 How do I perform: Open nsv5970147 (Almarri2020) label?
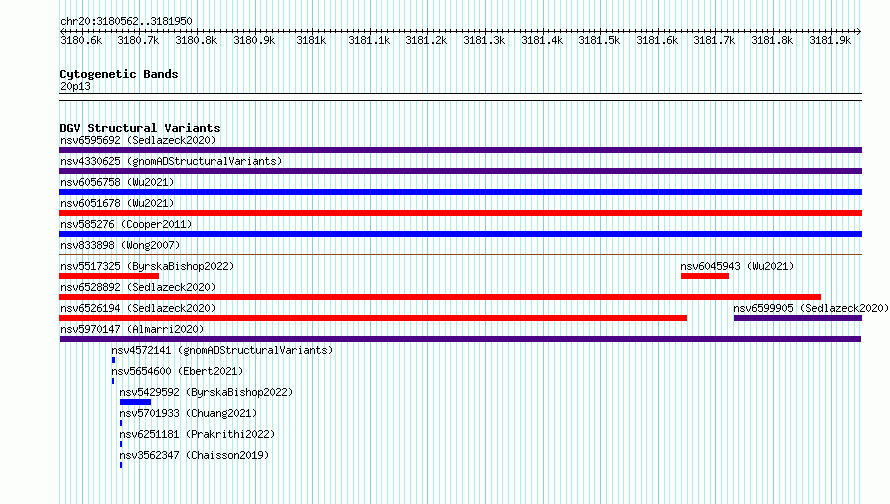pyautogui.click(x=132, y=329)
